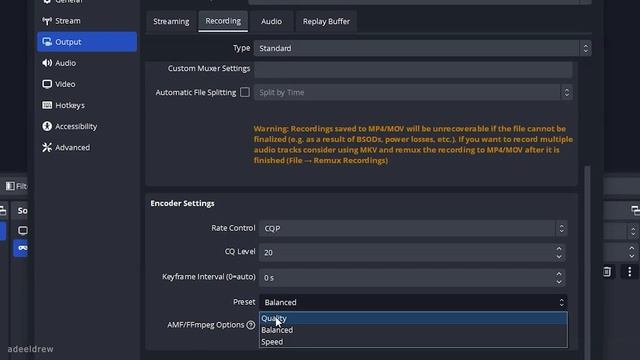Select the display capture source icon
Viewport: 640px width, 360px height.
pyautogui.click(x=22, y=230)
